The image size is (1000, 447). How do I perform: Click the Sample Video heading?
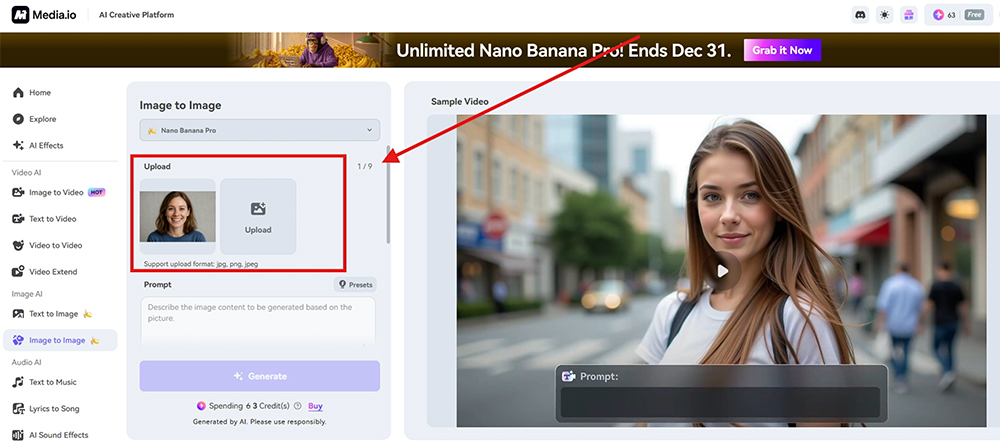459,101
